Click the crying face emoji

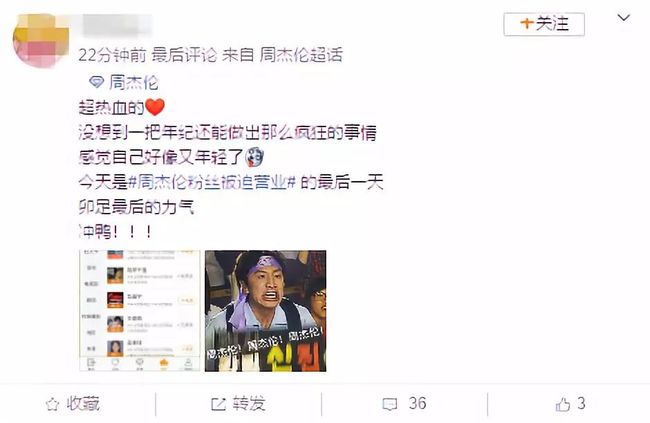point(254,157)
